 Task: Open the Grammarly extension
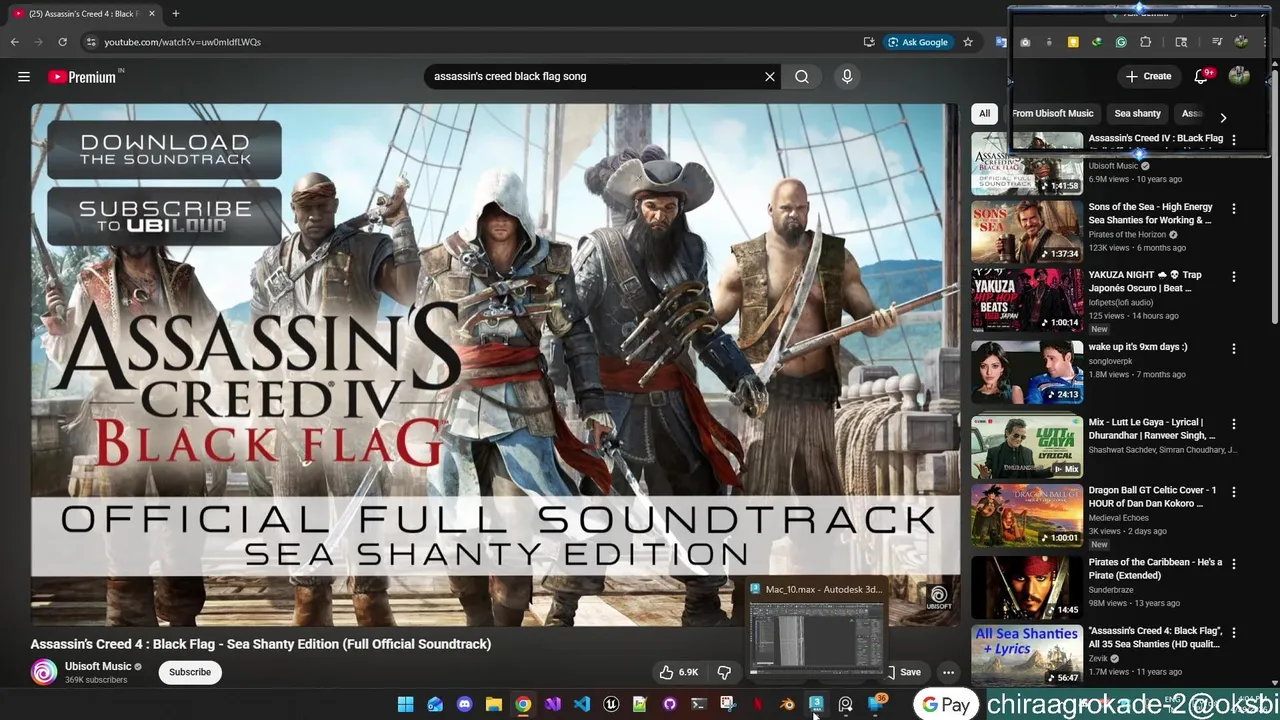click(1121, 42)
